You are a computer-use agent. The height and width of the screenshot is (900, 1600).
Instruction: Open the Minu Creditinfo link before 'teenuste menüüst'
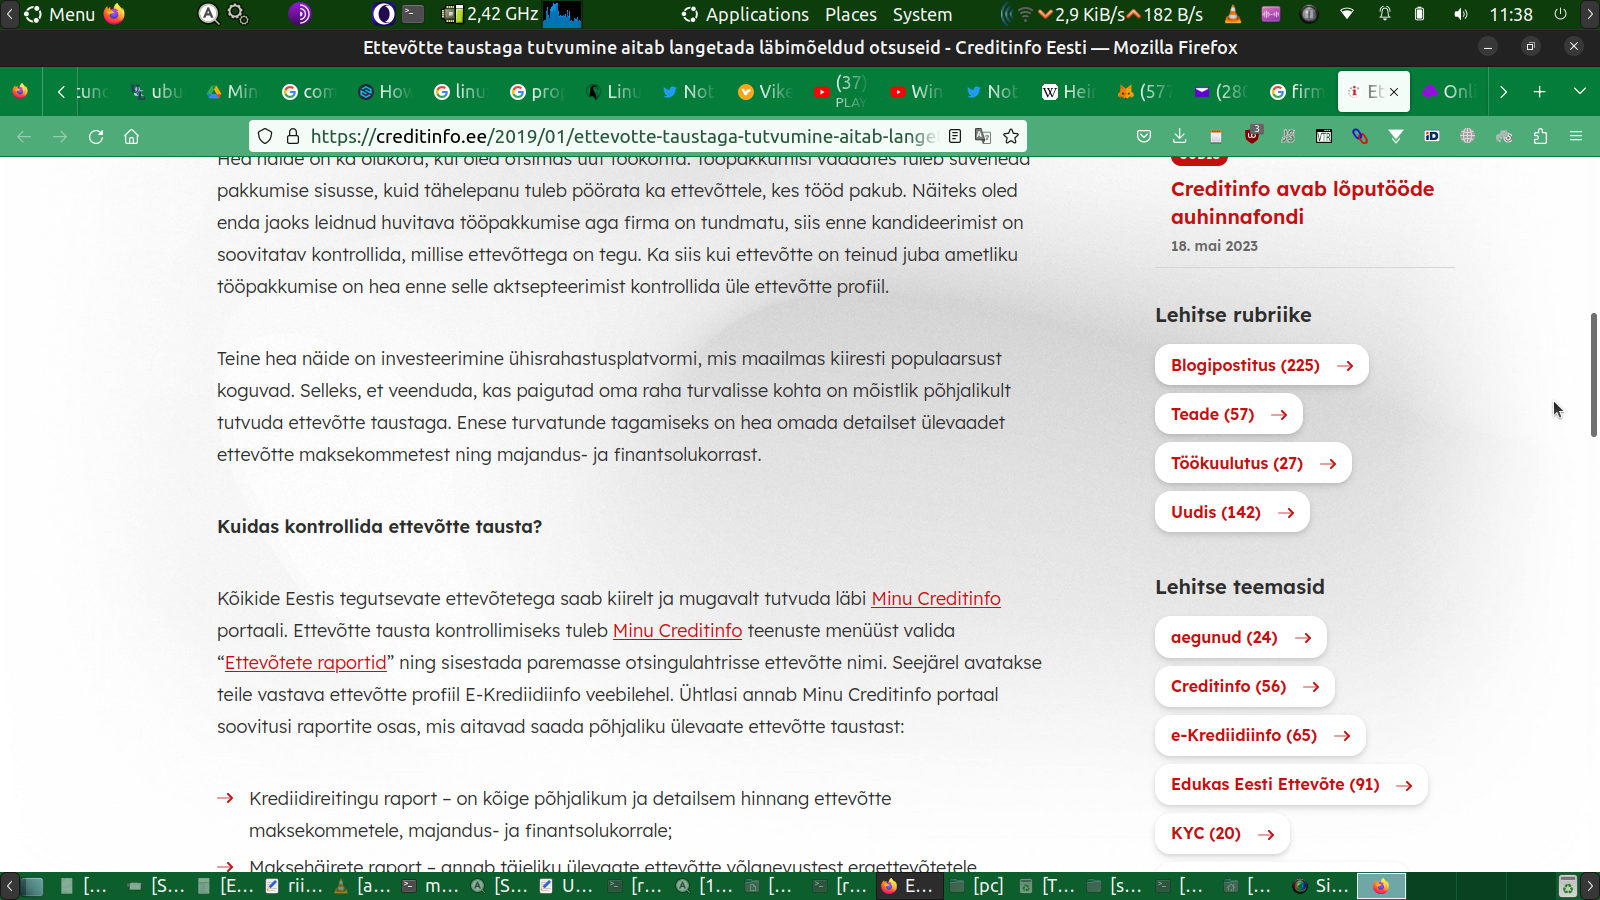click(x=677, y=630)
